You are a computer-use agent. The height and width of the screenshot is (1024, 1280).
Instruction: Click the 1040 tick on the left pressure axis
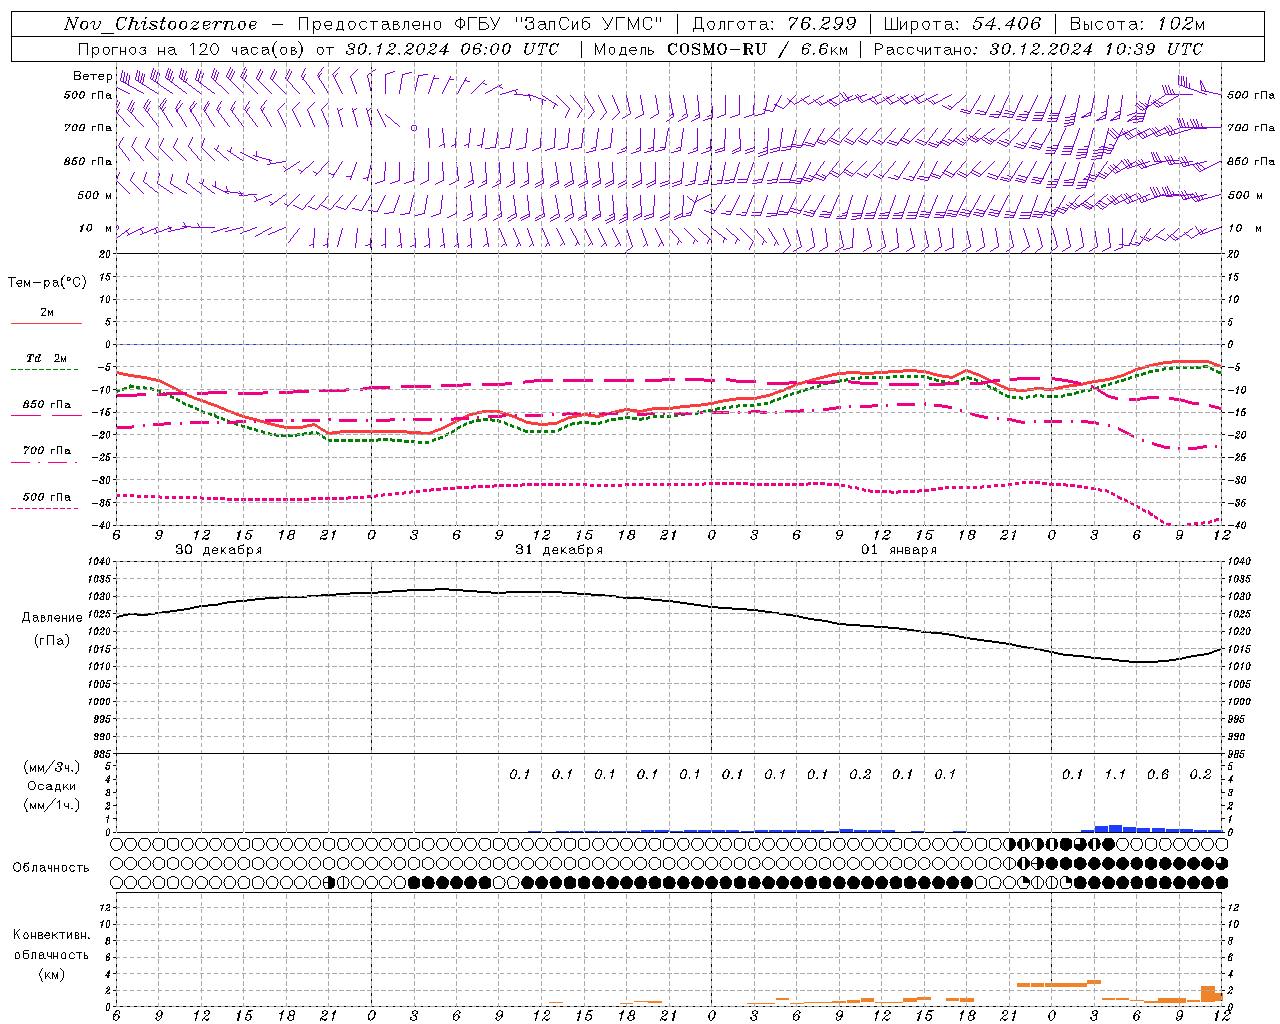(100, 562)
